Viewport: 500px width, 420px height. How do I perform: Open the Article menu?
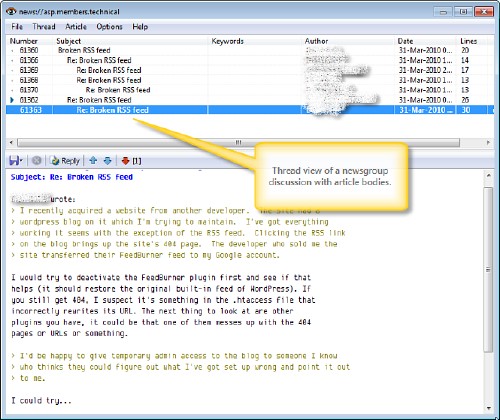[x=76, y=27]
